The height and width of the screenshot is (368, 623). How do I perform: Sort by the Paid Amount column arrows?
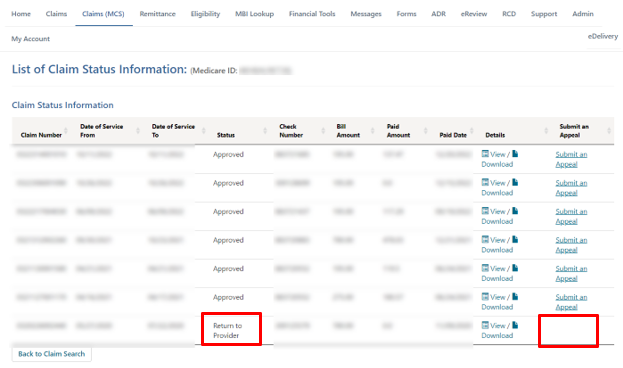[x=426, y=131]
